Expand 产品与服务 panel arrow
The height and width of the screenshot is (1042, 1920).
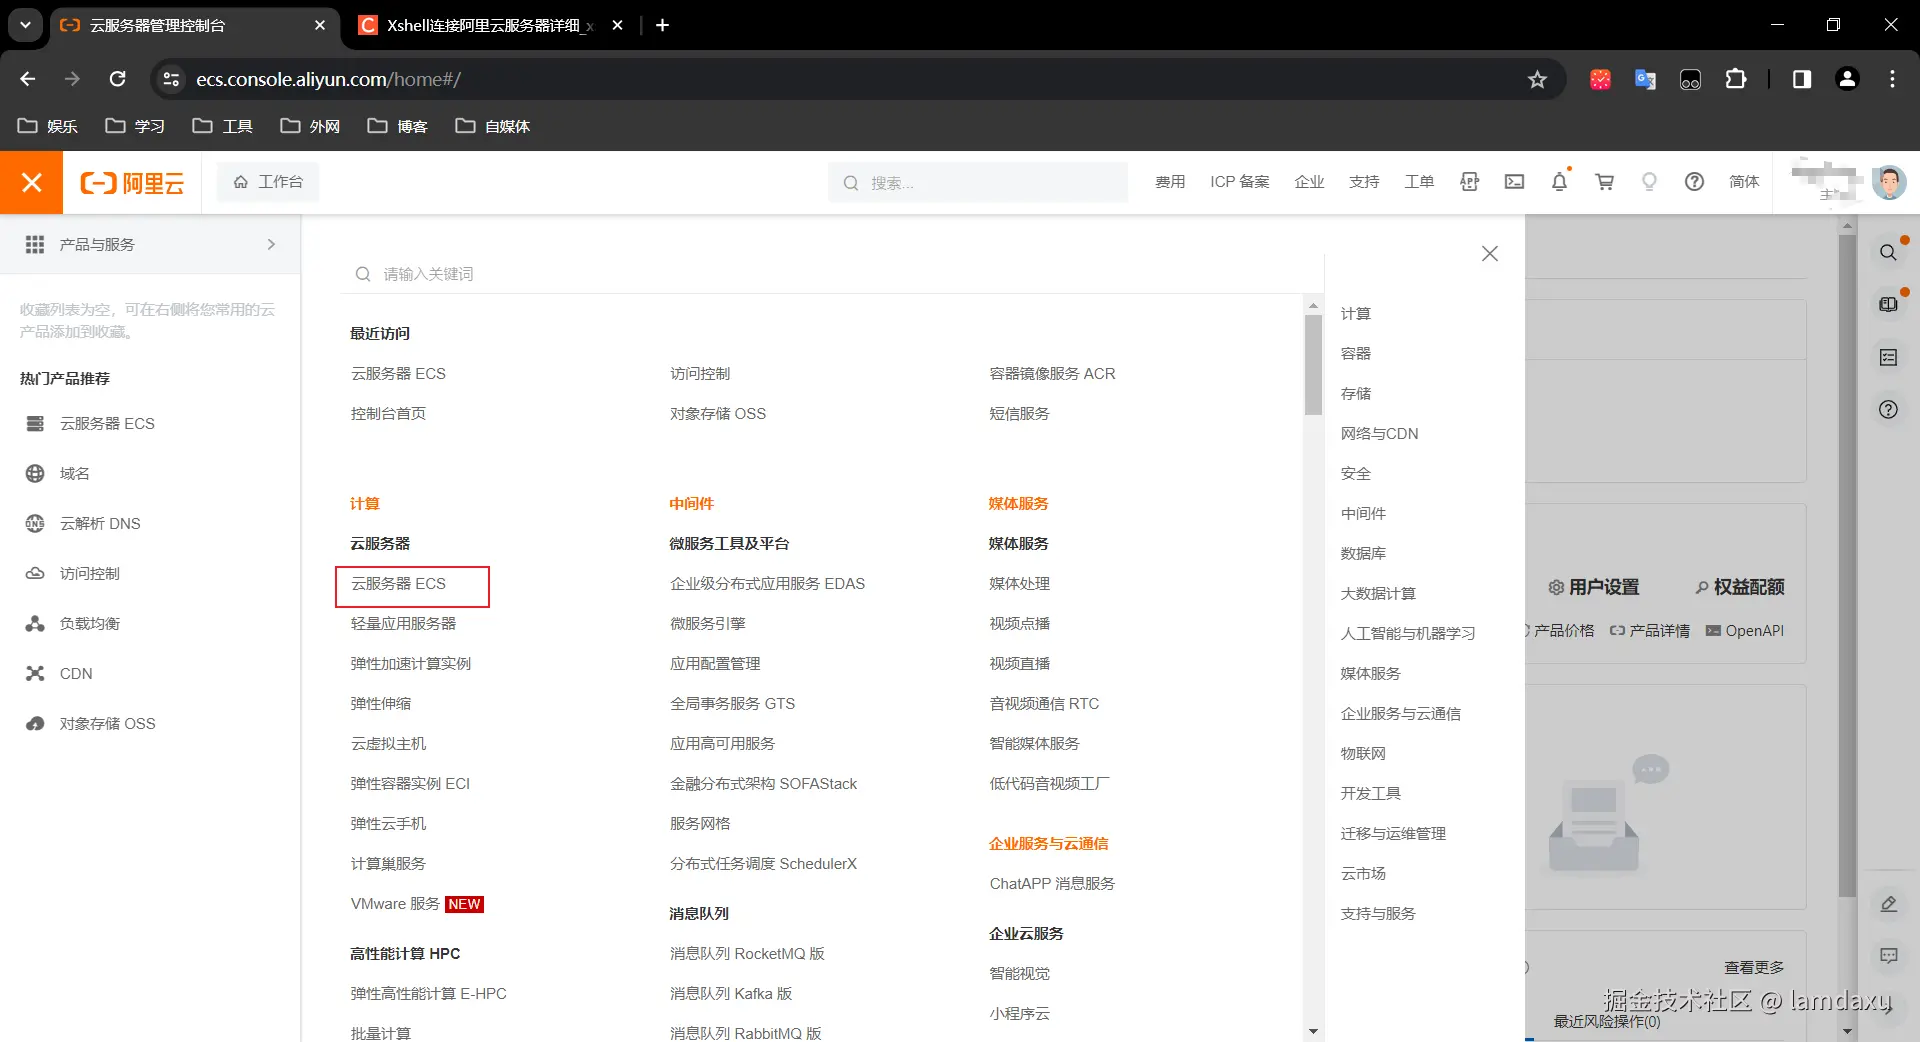271,244
